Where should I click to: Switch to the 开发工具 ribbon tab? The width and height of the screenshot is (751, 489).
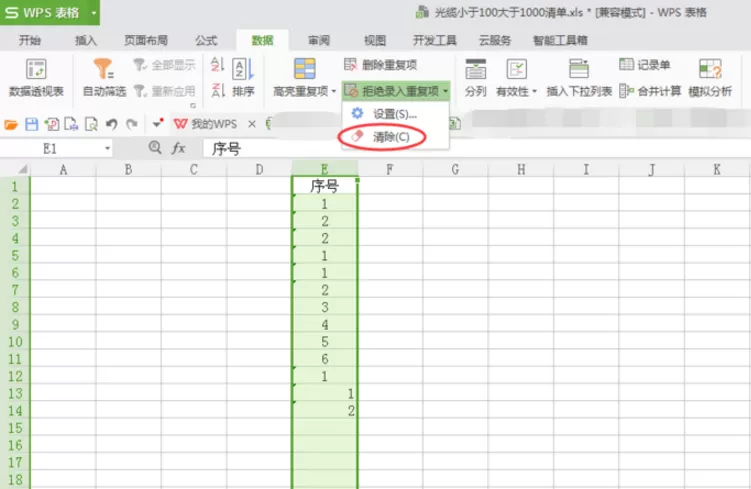(x=435, y=40)
